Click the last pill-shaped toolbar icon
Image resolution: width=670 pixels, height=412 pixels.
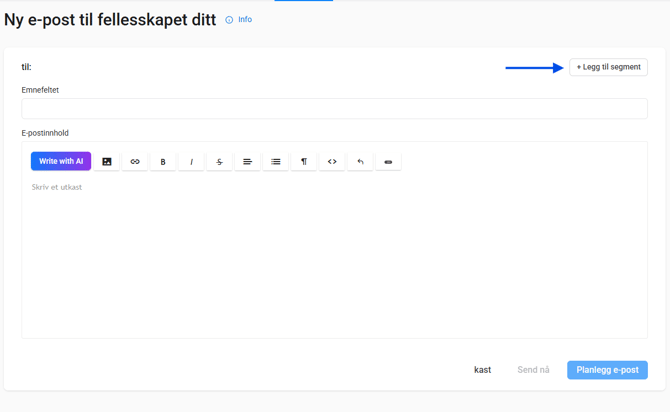coord(388,161)
